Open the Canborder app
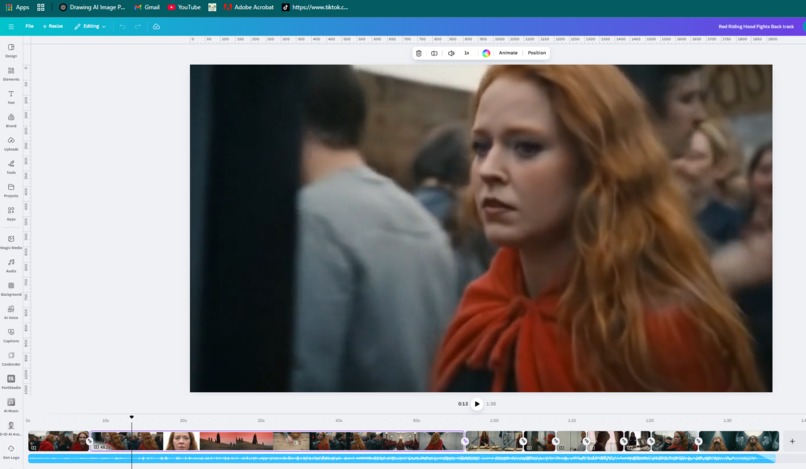Screen dimensions: 806x469 pyautogui.click(x=11, y=358)
